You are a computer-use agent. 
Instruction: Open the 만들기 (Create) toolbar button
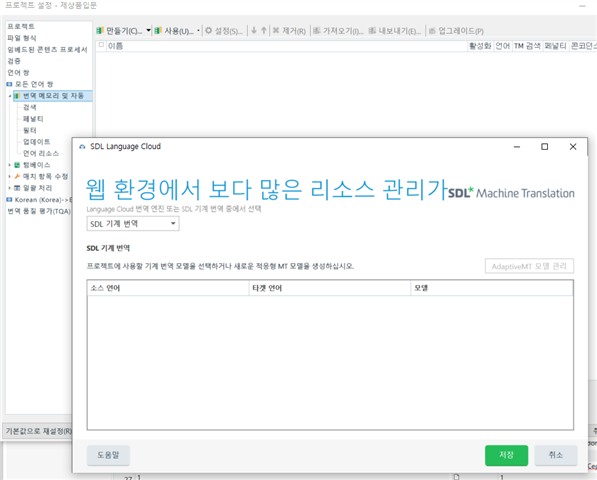(x=119, y=31)
